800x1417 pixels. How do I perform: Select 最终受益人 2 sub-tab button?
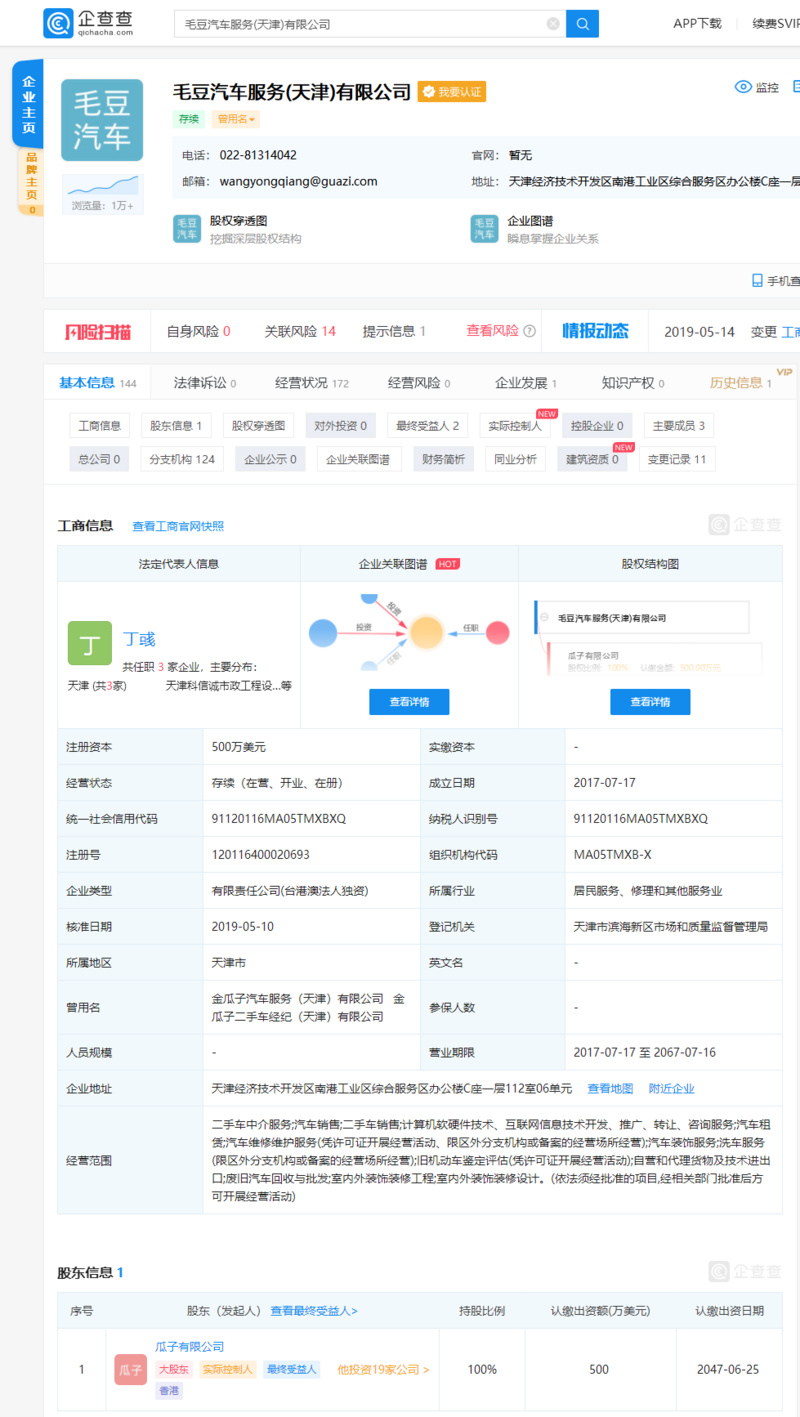click(x=427, y=426)
